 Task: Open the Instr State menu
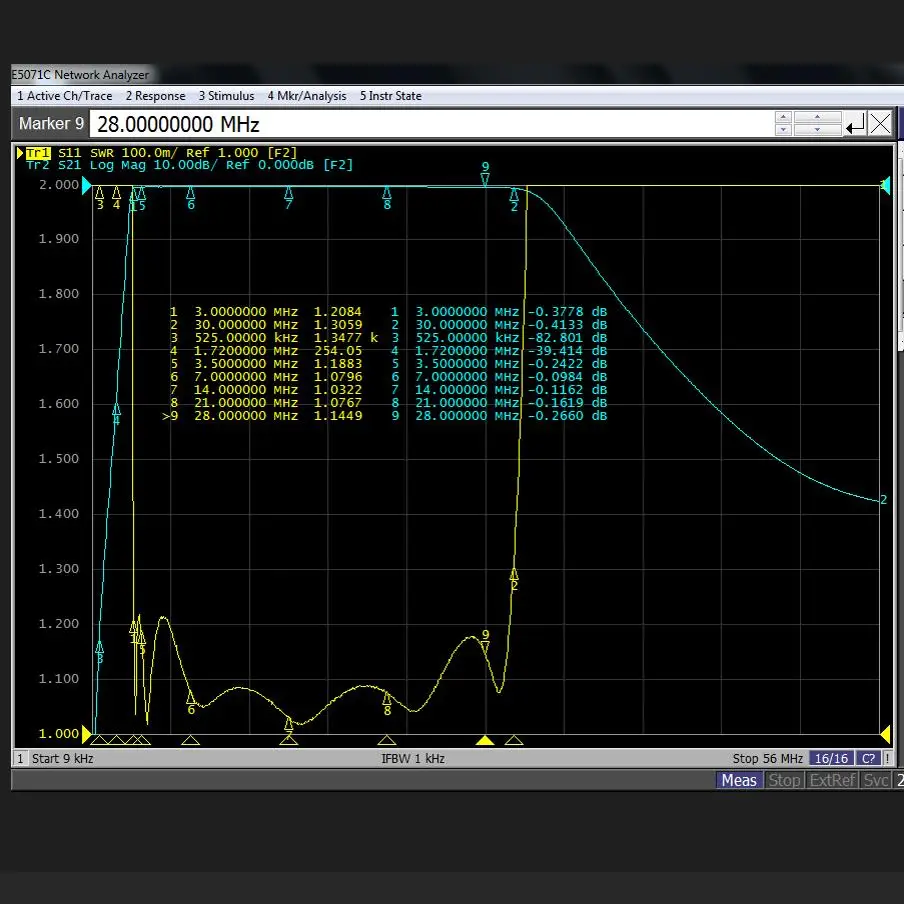tap(390, 96)
